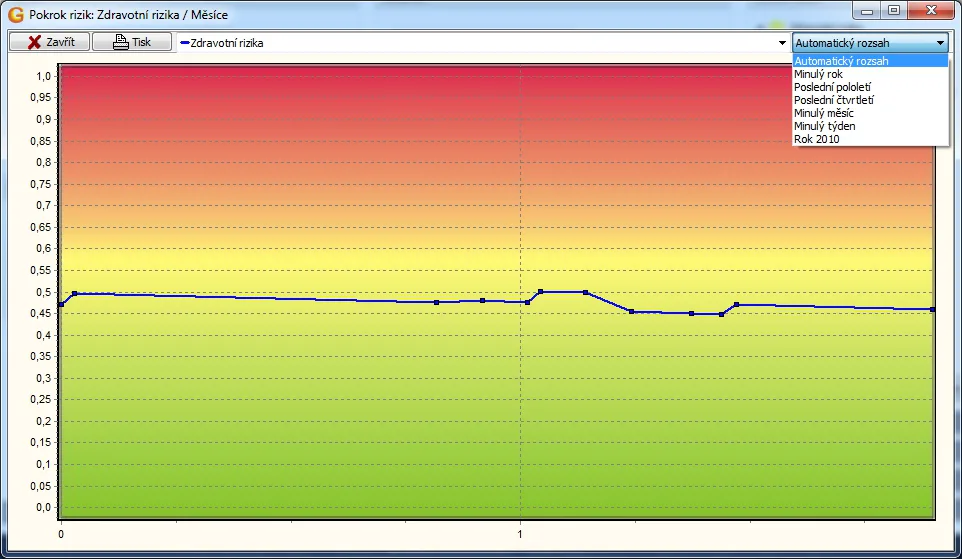Select Minulý týden range option
Viewport: 962px width, 559px height.
[x=824, y=126]
